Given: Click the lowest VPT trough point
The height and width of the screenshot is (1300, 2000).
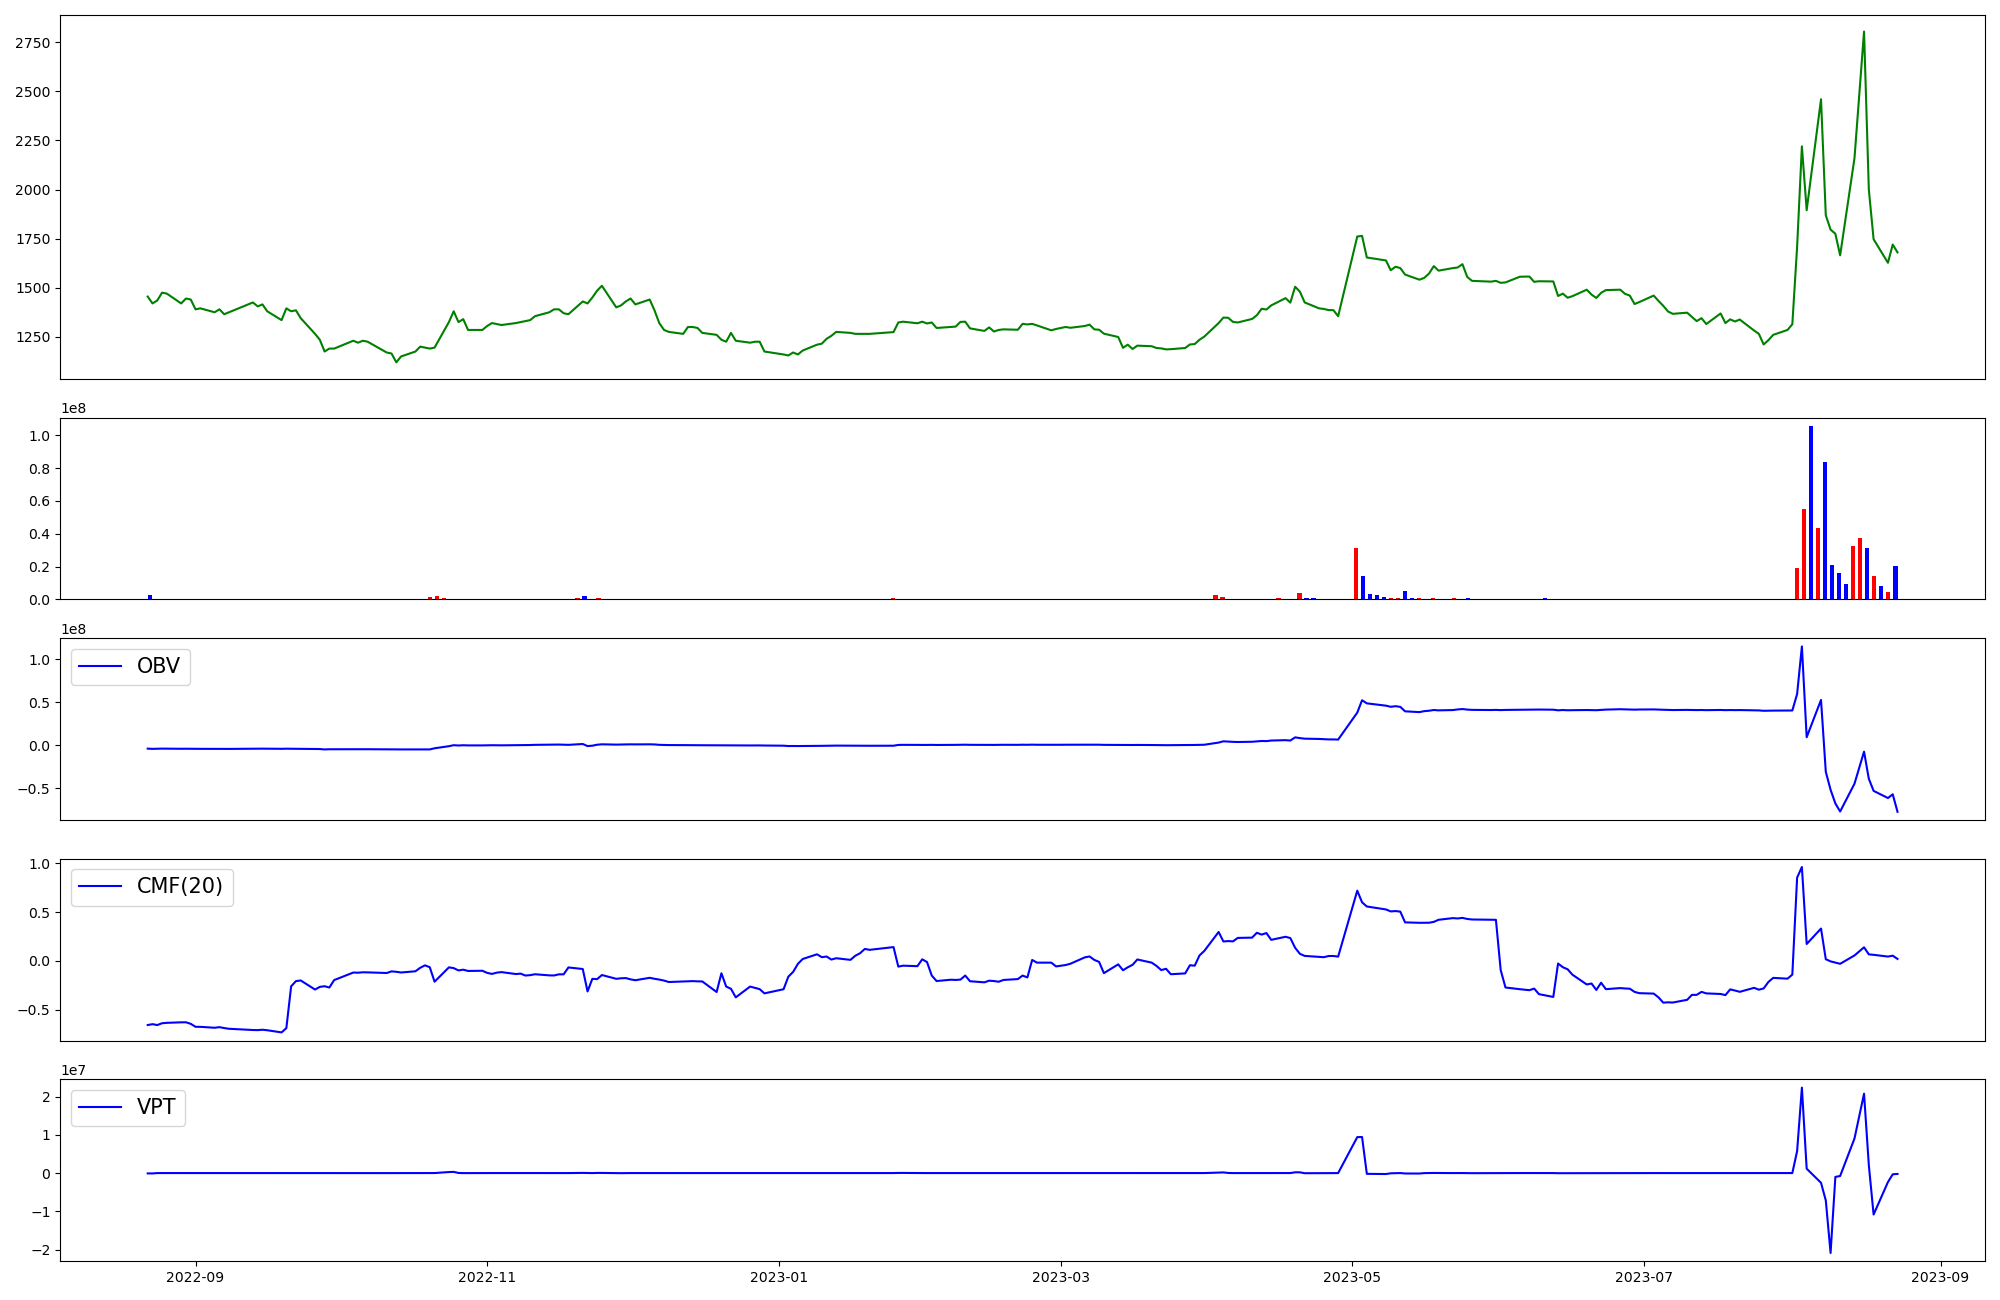Looking at the screenshot, I should coord(1830,1252).
